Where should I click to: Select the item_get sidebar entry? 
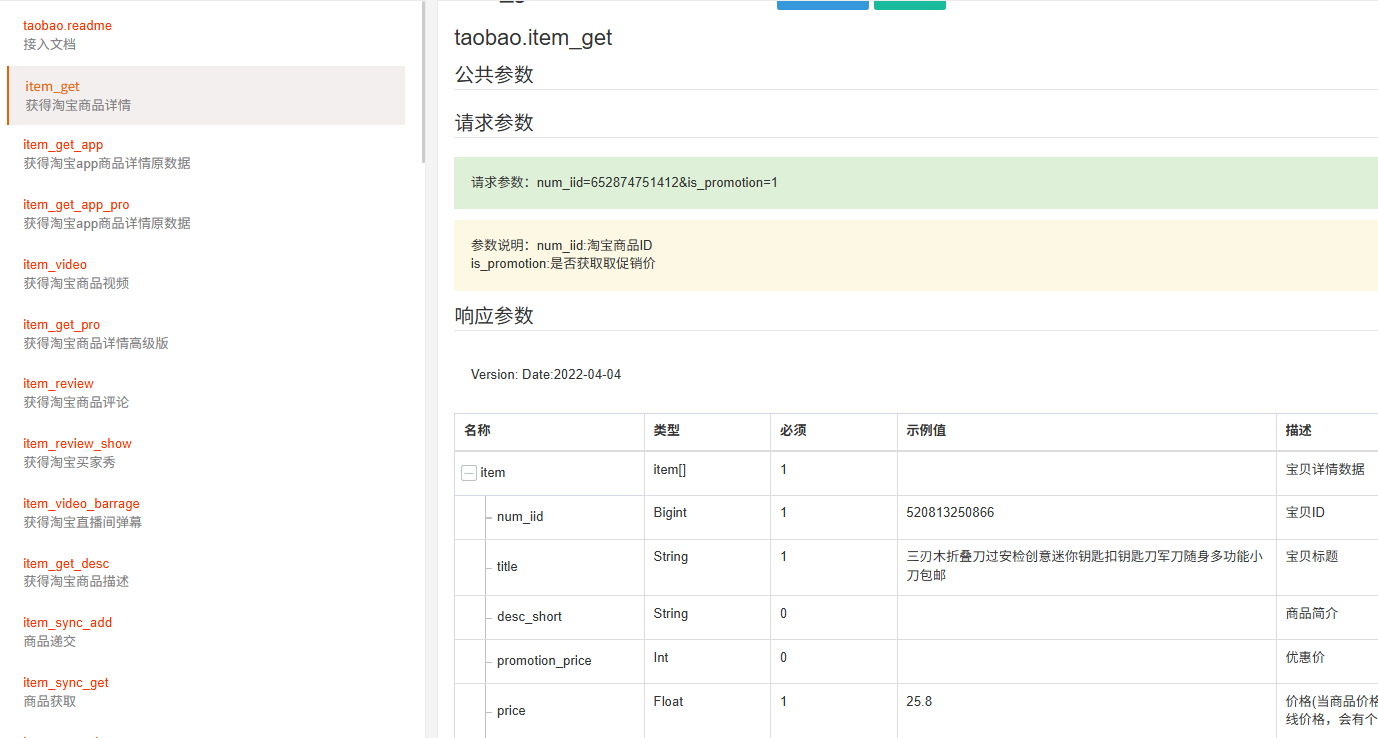click(206, 96)
